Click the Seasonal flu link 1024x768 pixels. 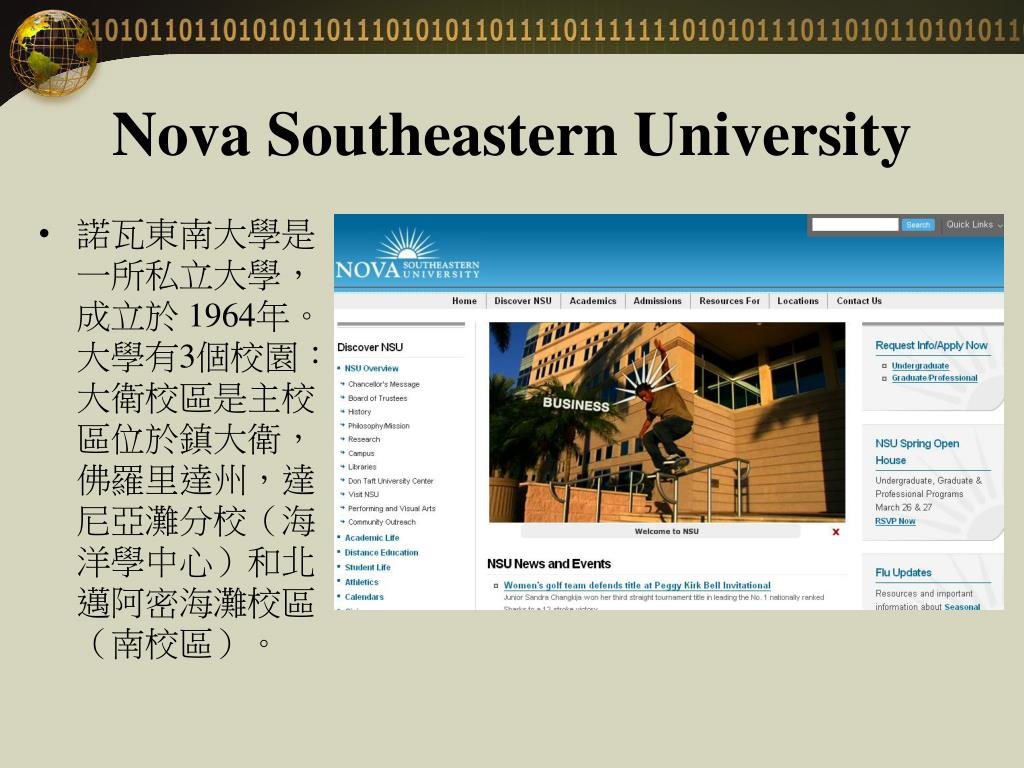click(962, 607)
